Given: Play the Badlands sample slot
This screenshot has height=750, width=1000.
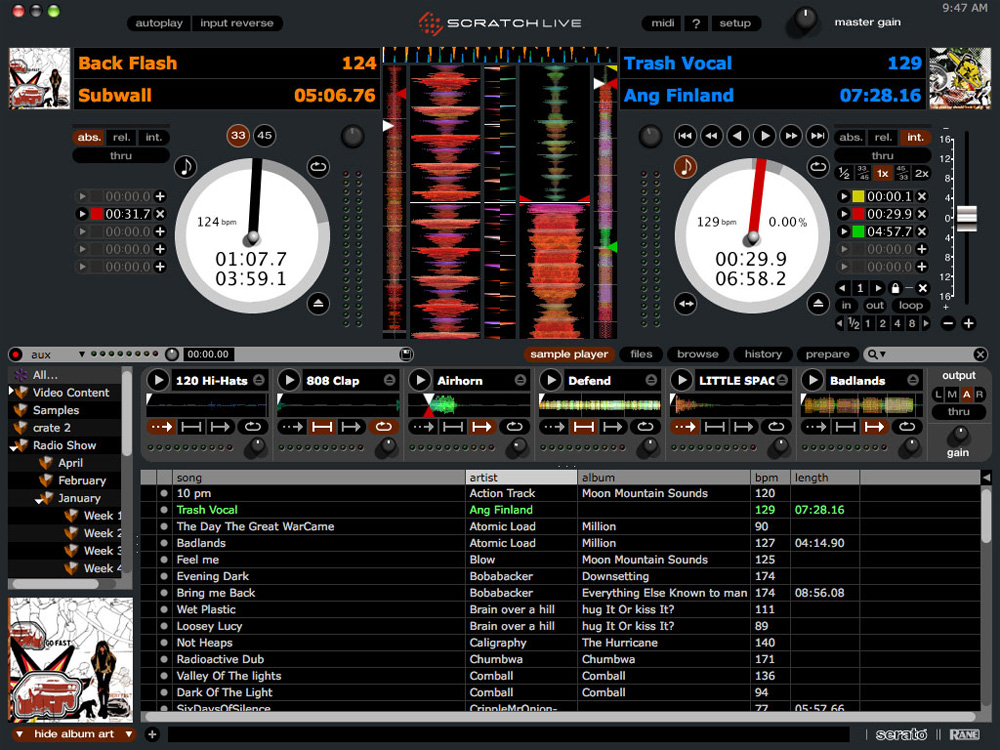Looking at the screenshot, I should coord(812,381).
